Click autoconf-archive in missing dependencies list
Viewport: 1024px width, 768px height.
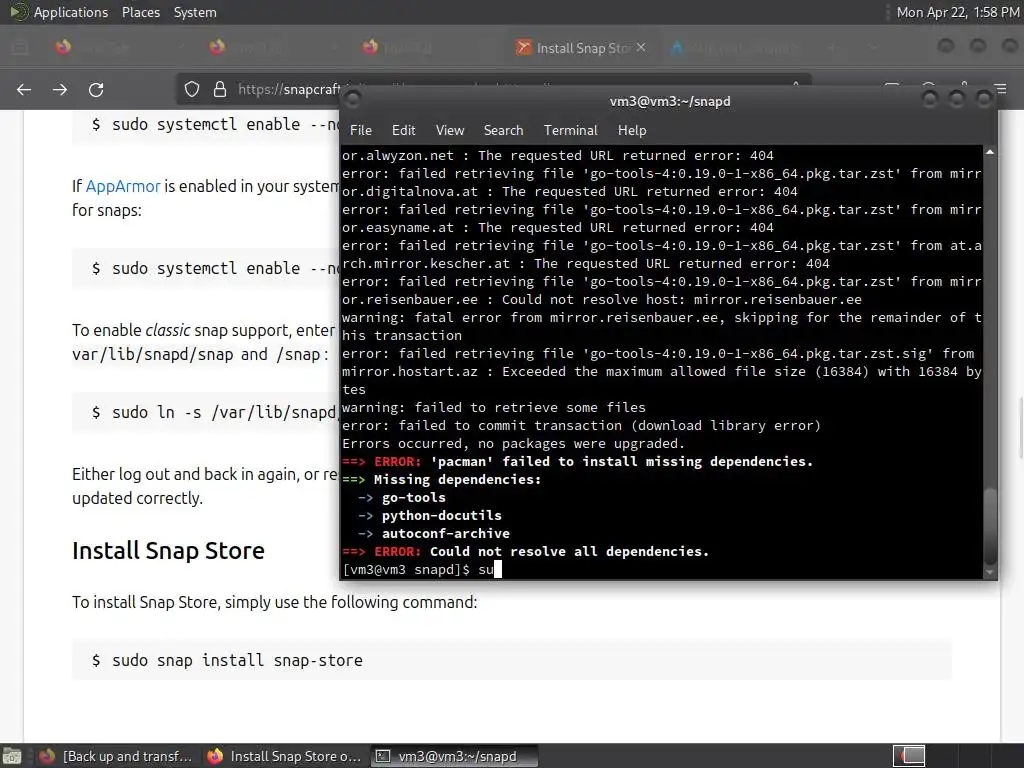(445, 534)
